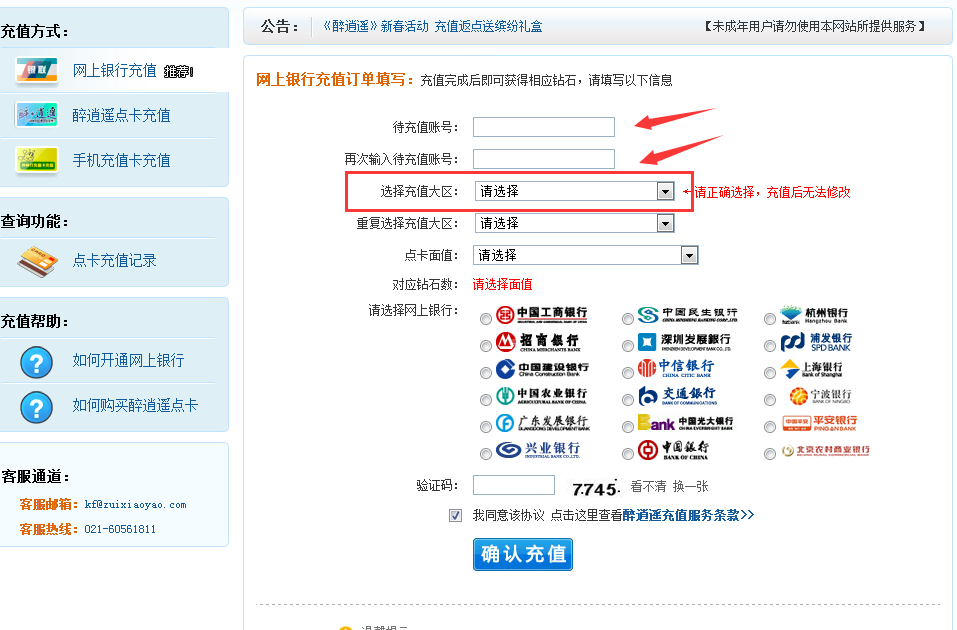
Task: Click the 交通银行 logo
Action: pyautogui.click(x=677, y=396)
